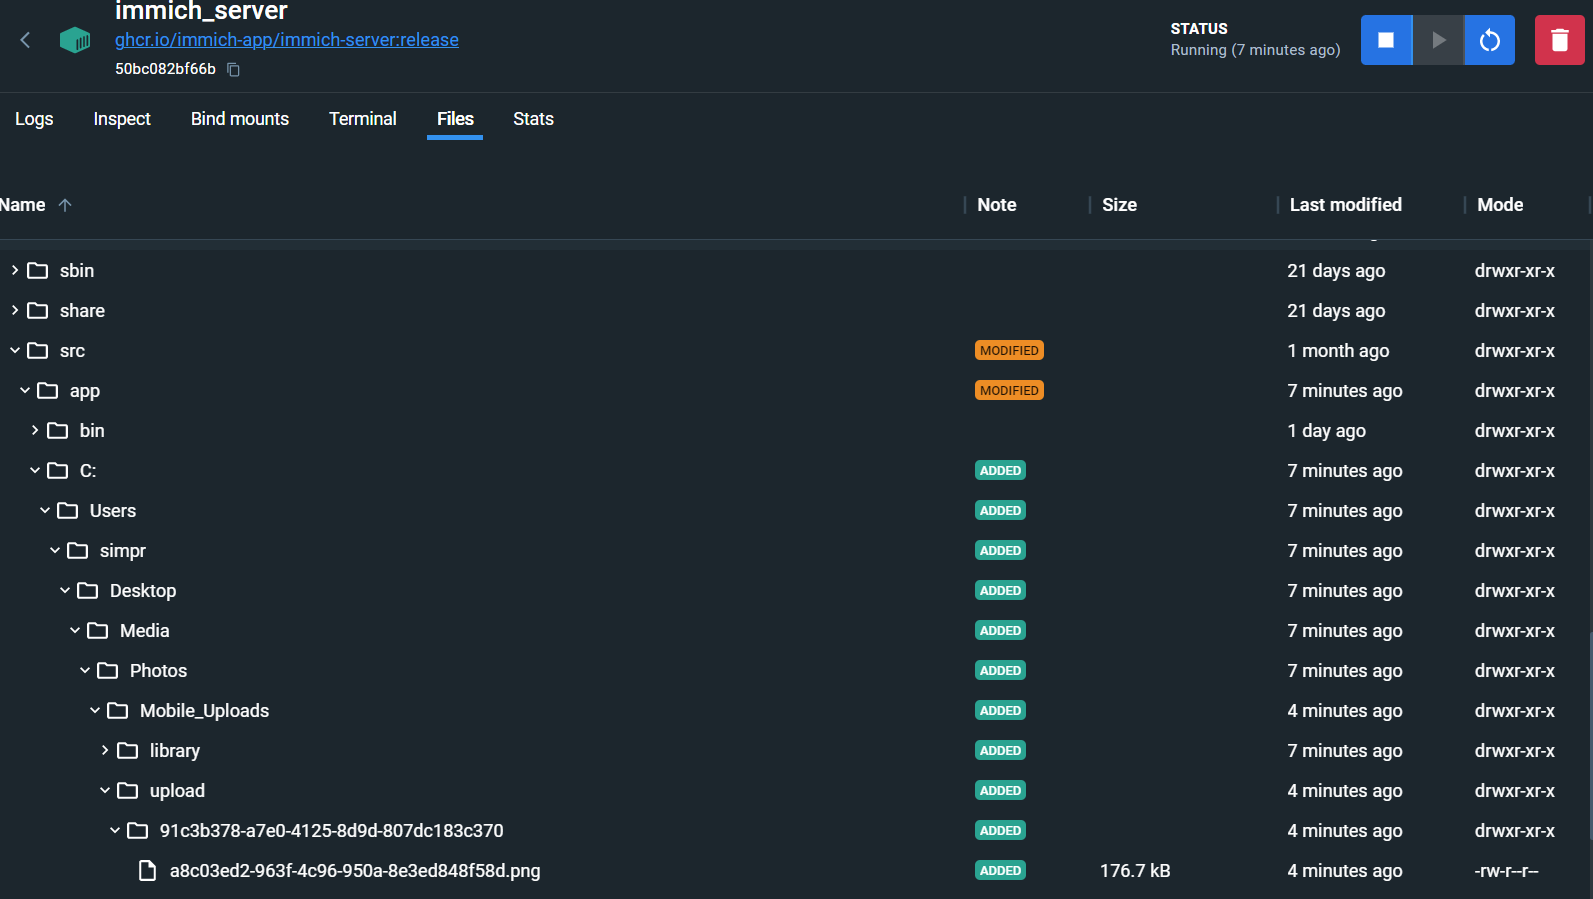The image size is (1593, 899).
Task: Collapse the src folder
Action: tap(15, 350)
